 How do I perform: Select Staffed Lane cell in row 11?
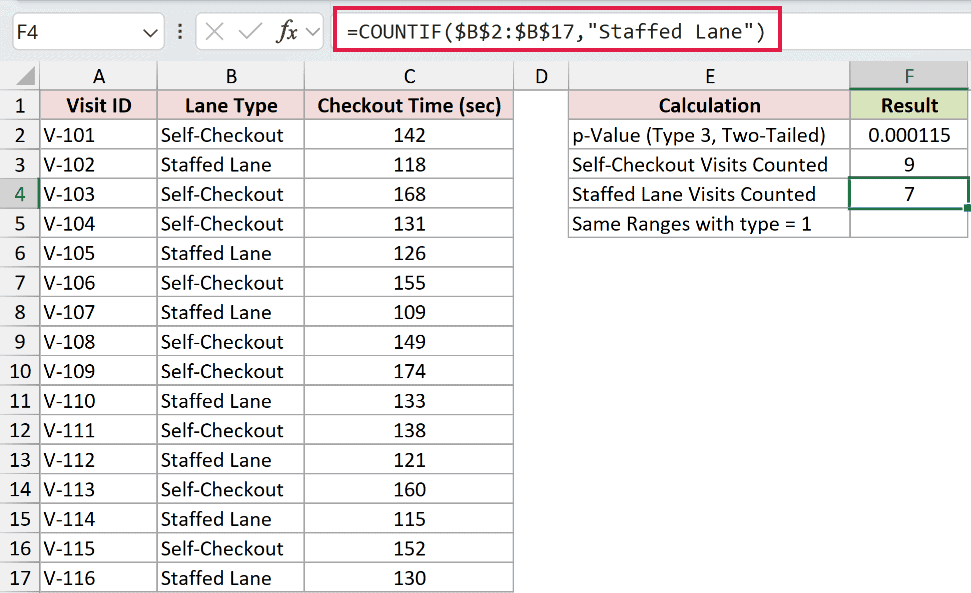click(x=231, y=400)
